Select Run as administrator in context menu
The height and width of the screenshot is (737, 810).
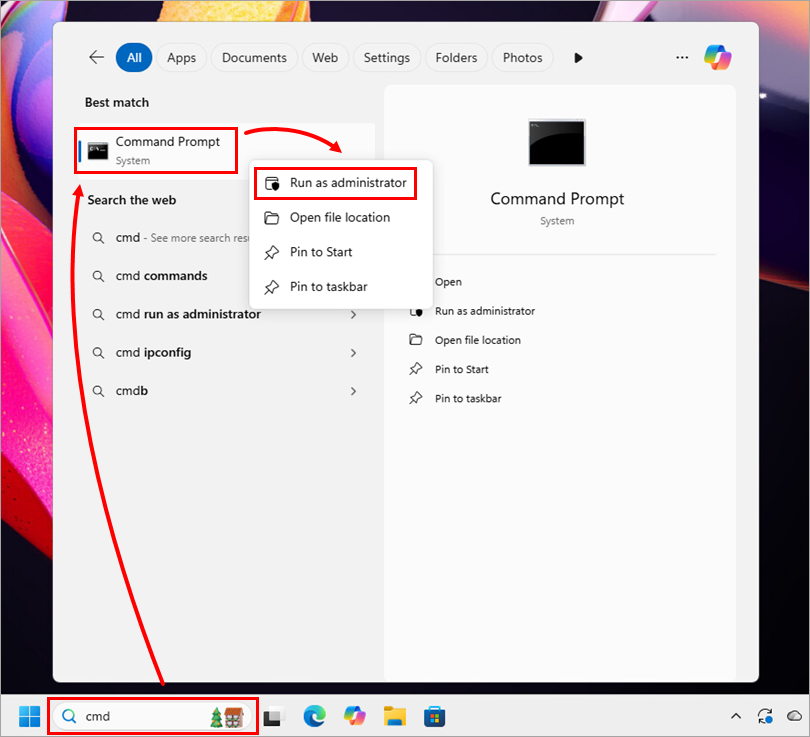coord(347,183)
